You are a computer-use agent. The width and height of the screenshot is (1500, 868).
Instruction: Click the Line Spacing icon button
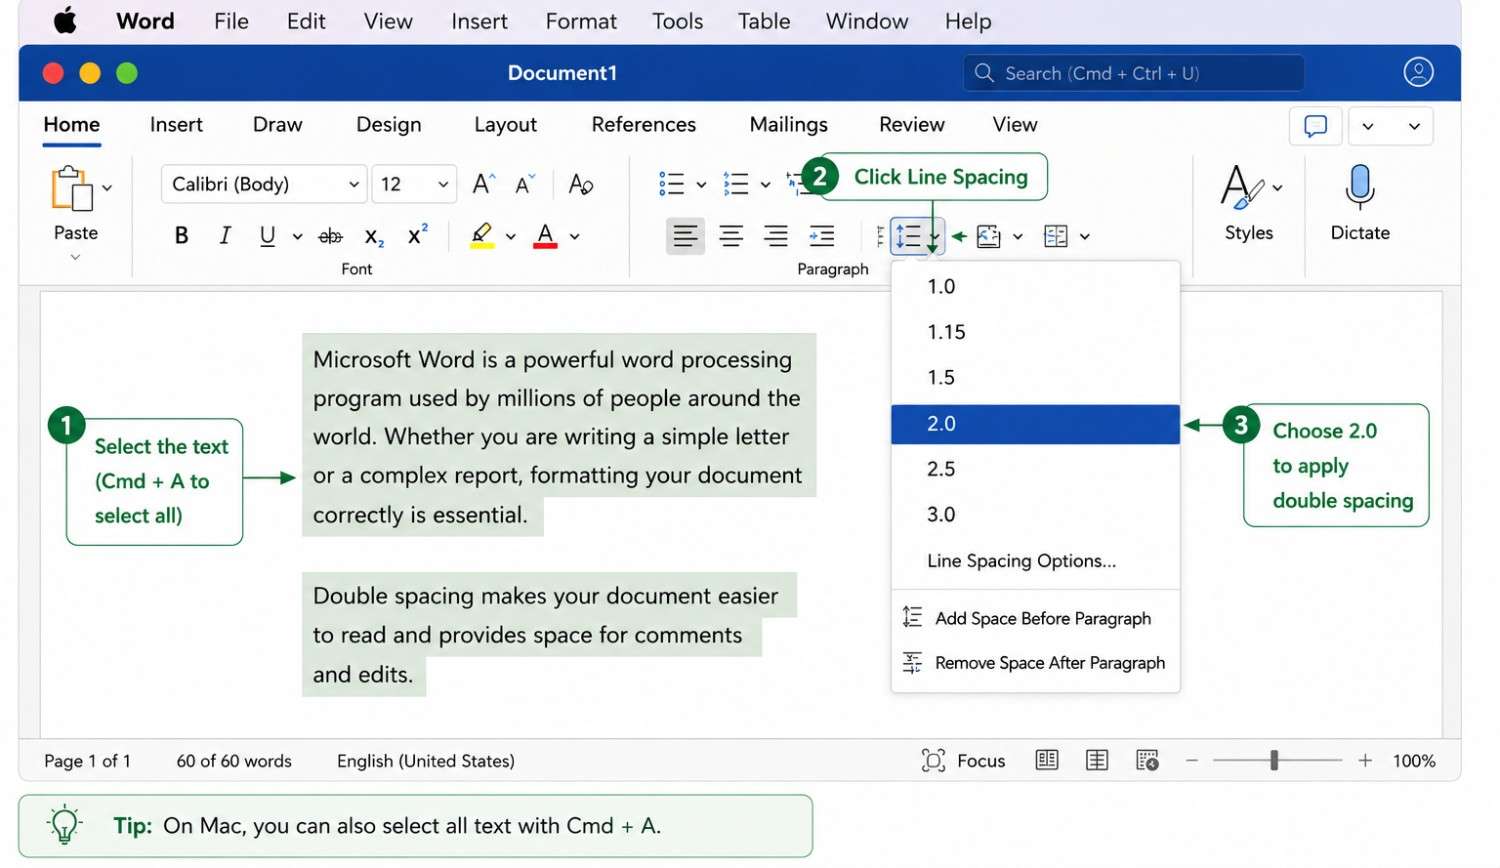click(x=908, y=237)
